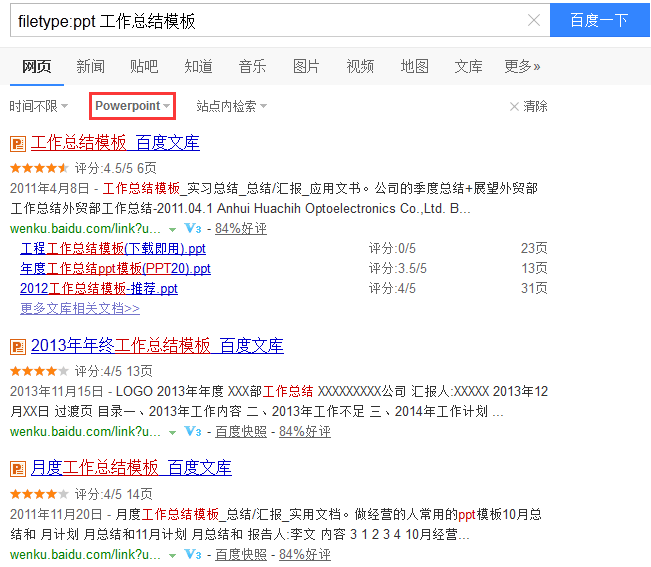
Task: Open 84%好评 link in the 2013年 result
Action: click(x=305, y=432)
